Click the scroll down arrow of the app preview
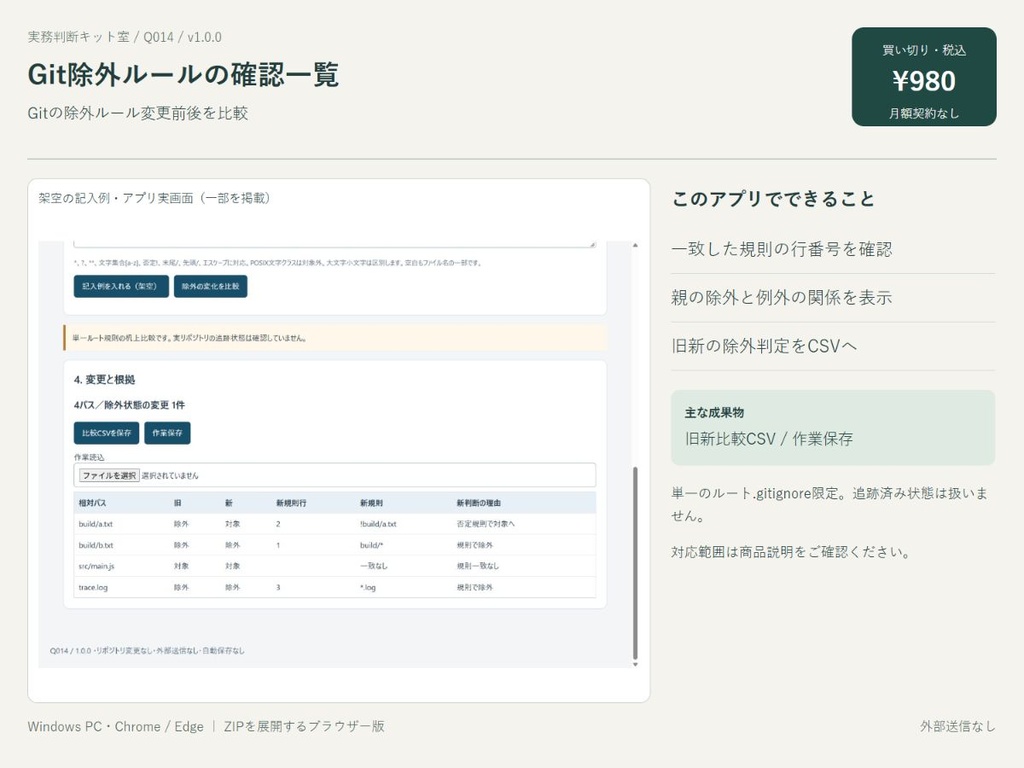 [x=635, y=664]
